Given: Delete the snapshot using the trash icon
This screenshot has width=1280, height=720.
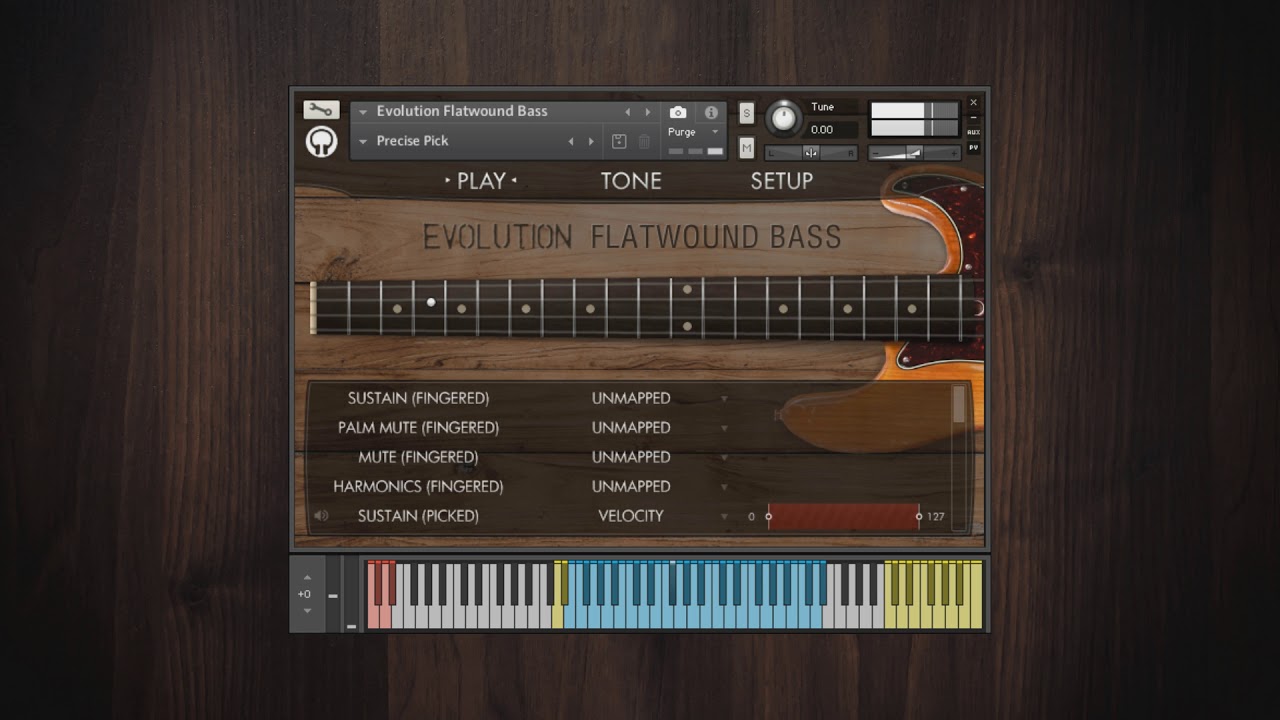Looking at the screenshot, I should (644, 141).
